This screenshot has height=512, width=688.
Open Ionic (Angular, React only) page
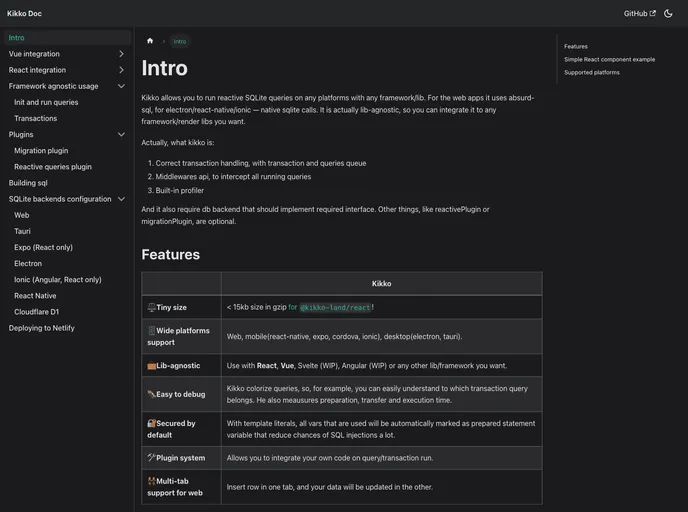[58, 280]
